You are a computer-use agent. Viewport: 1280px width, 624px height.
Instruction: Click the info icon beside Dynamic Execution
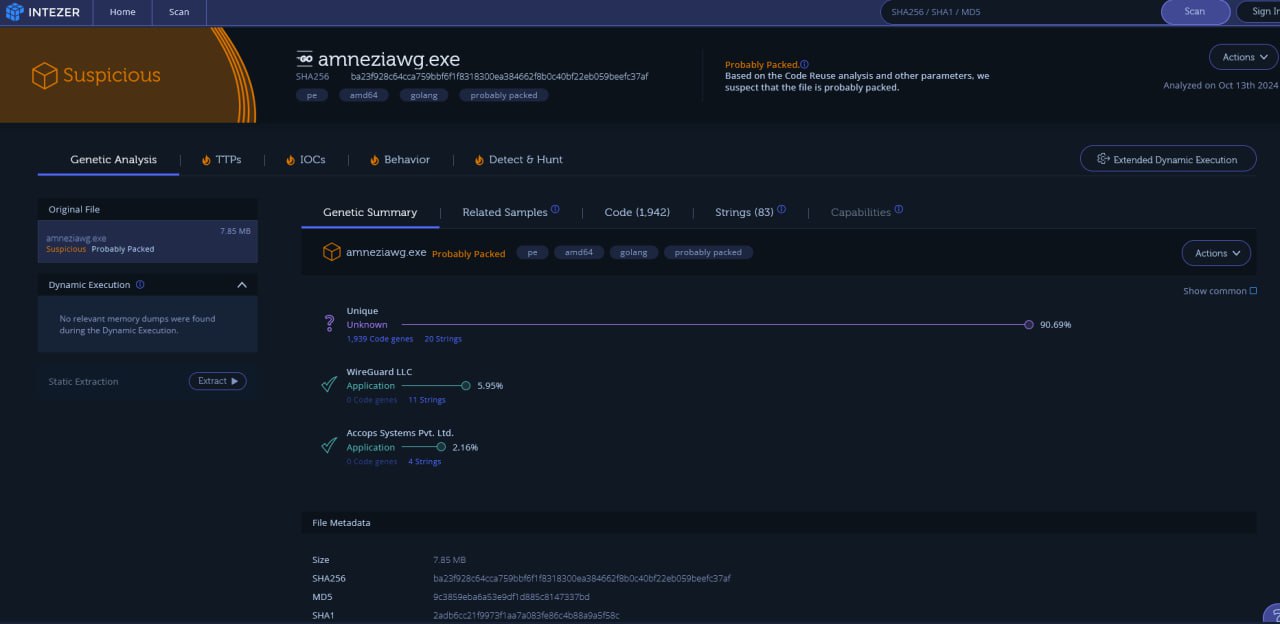(140, 285)
